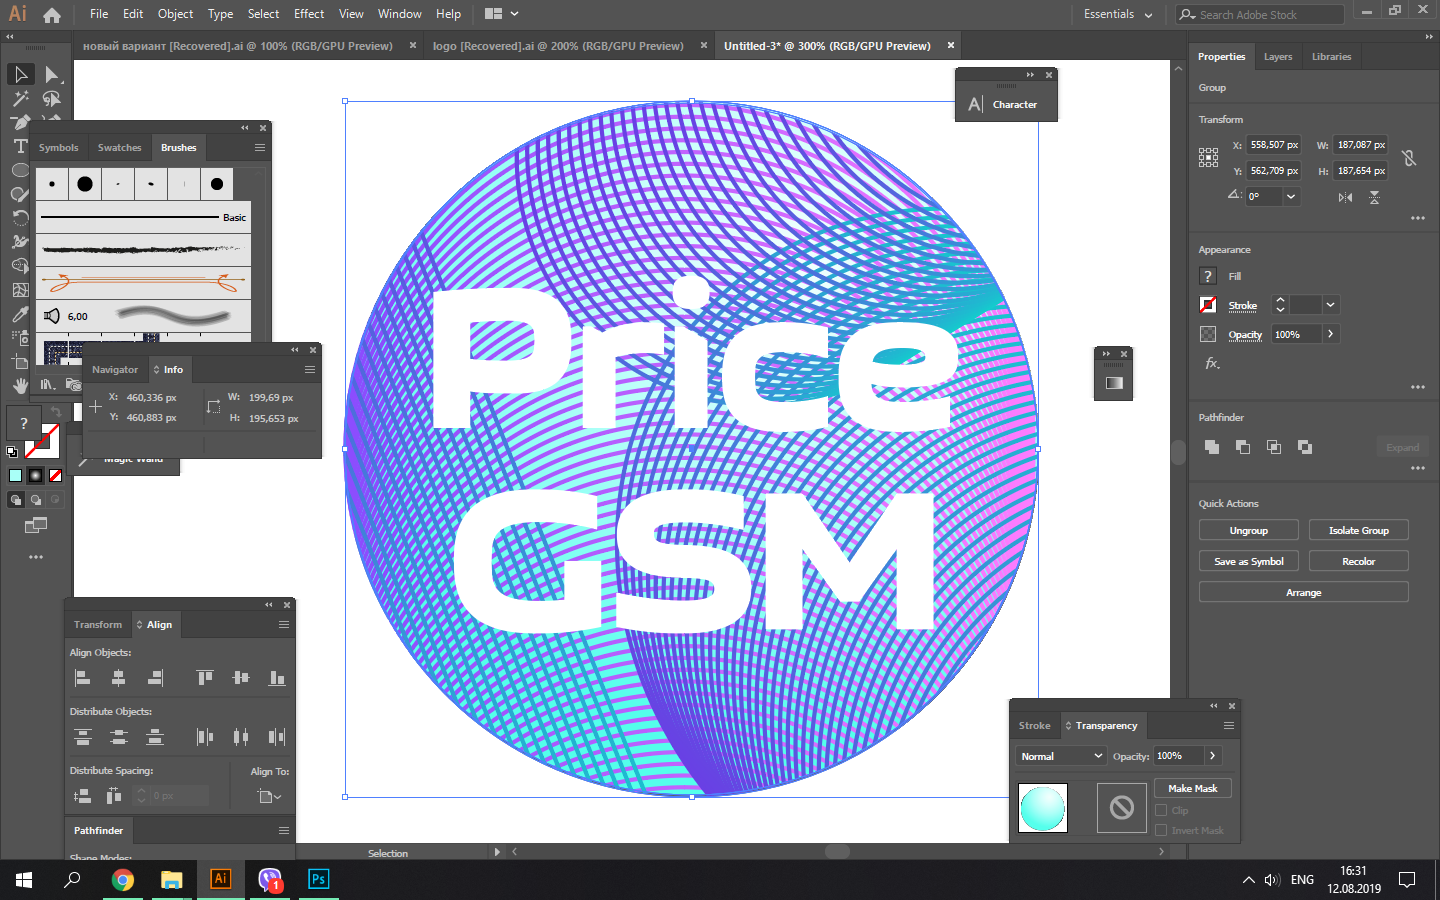The height and width of the screenshot is (900, 1440).
Task: Choose Draw Normal mode in the toolbar
Action: click(x=15, y=499)
